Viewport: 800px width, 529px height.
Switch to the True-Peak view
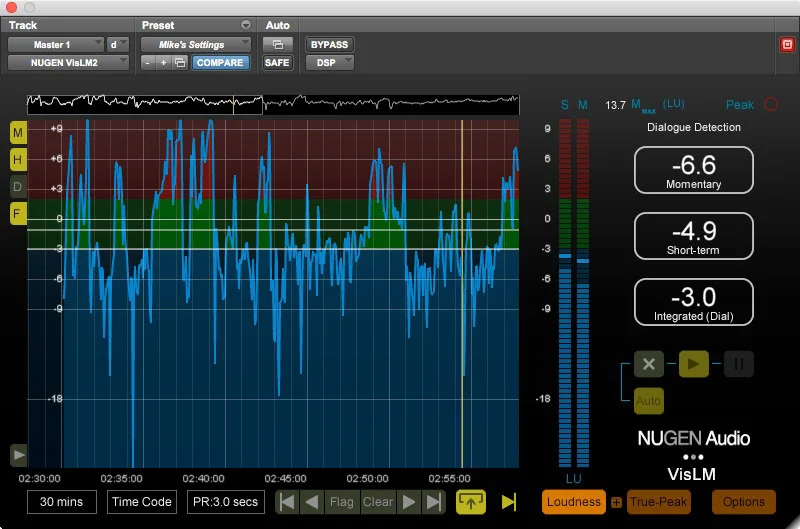[658, 502]
